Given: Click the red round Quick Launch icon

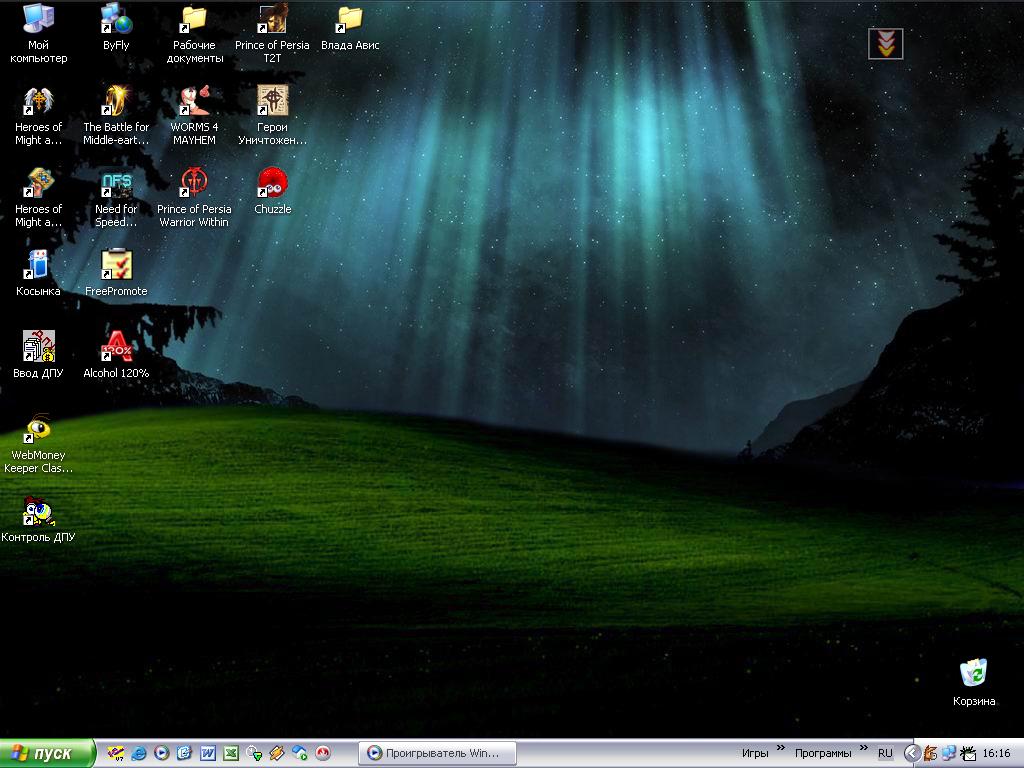Looking at the screenshot, I should coord(323,753).
